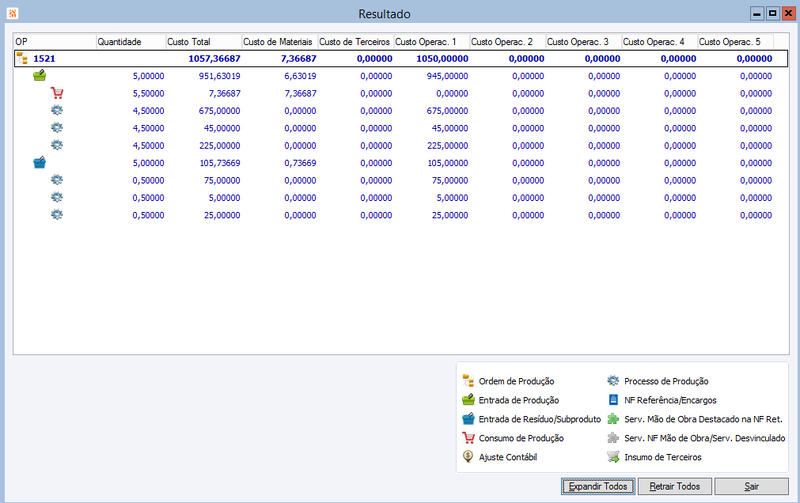Click the process gear icon in the 675,00000 row
The height and width of the screenshot is (503, 800).
[x=57, y=110]
